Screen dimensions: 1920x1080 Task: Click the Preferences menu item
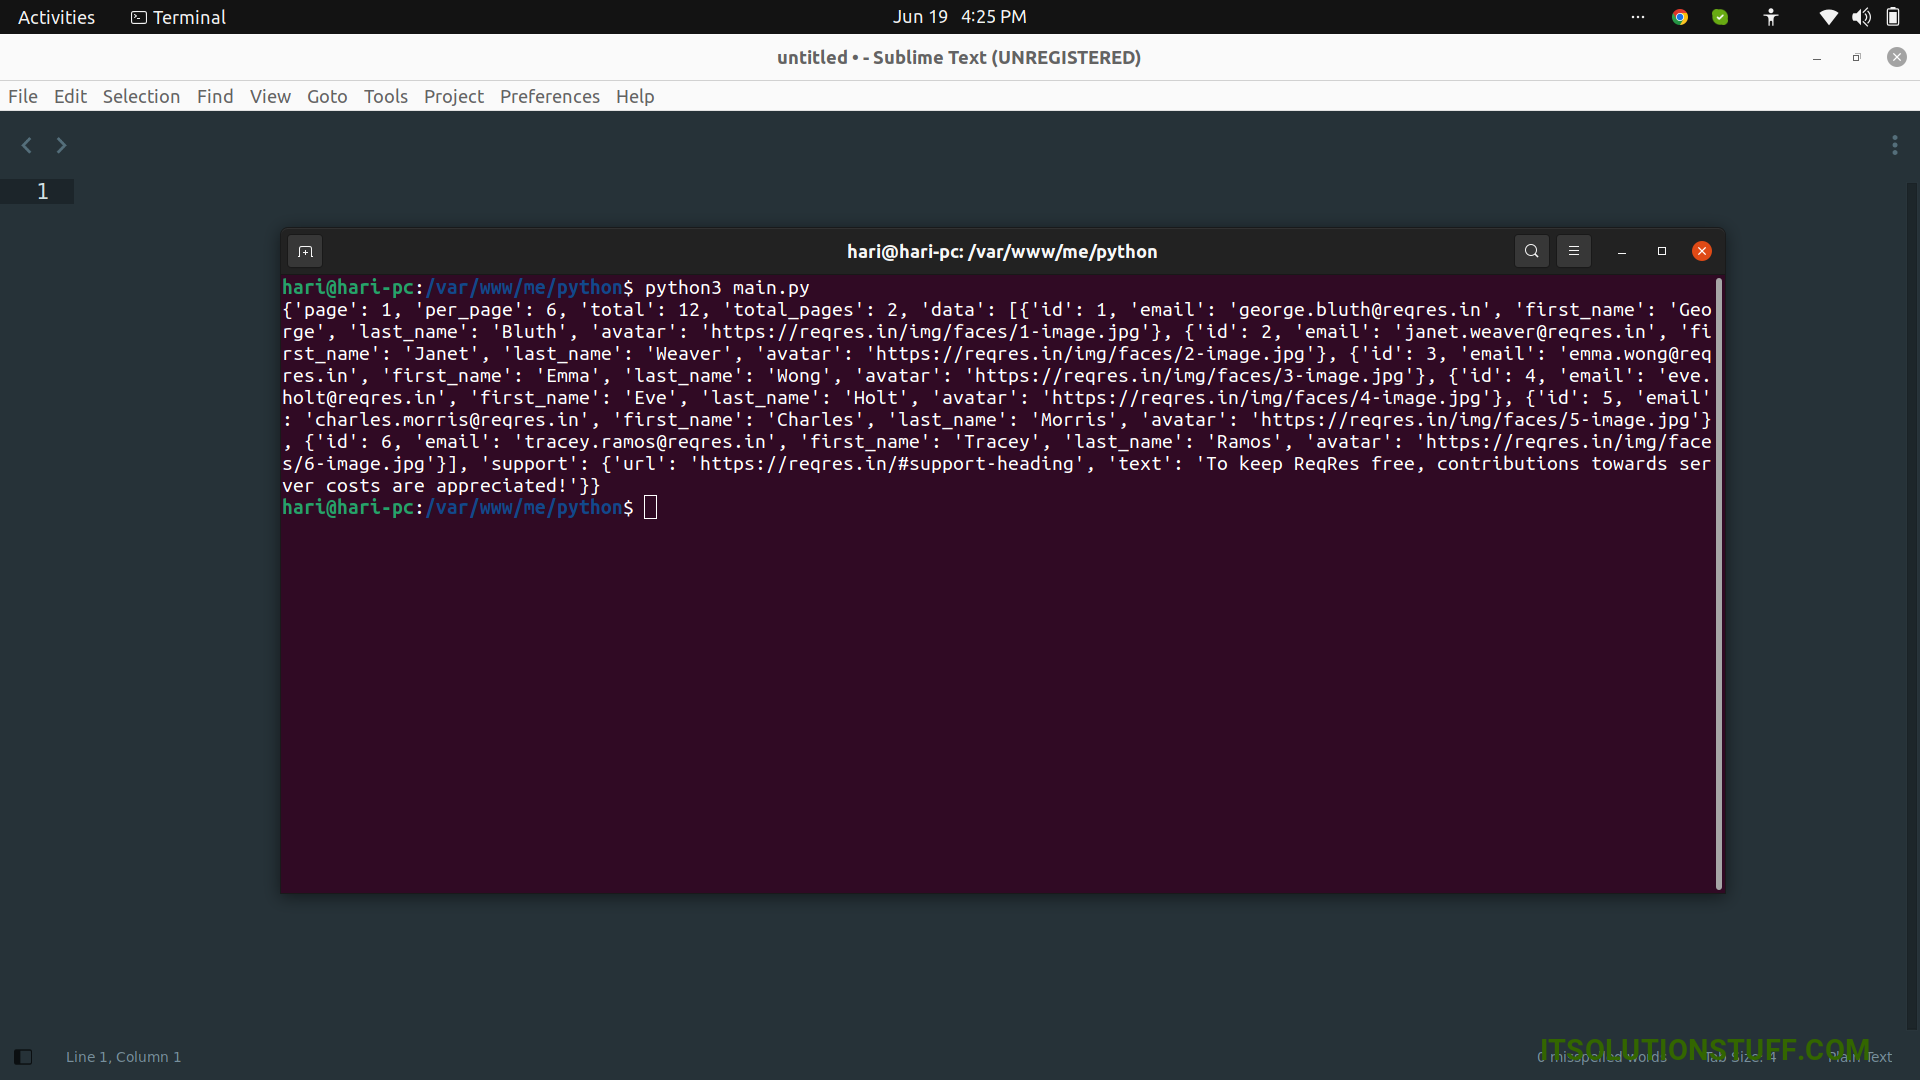(x=550, y=96)
